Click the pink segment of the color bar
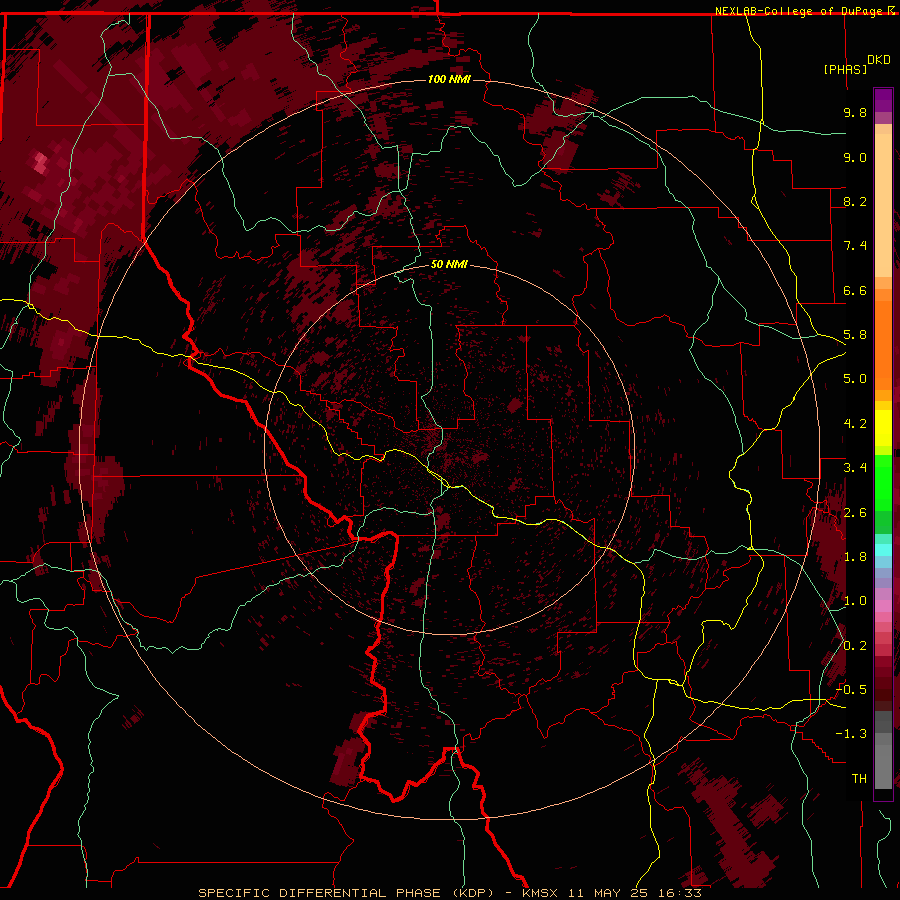This screenshot has width=900, height=900. 883,606
